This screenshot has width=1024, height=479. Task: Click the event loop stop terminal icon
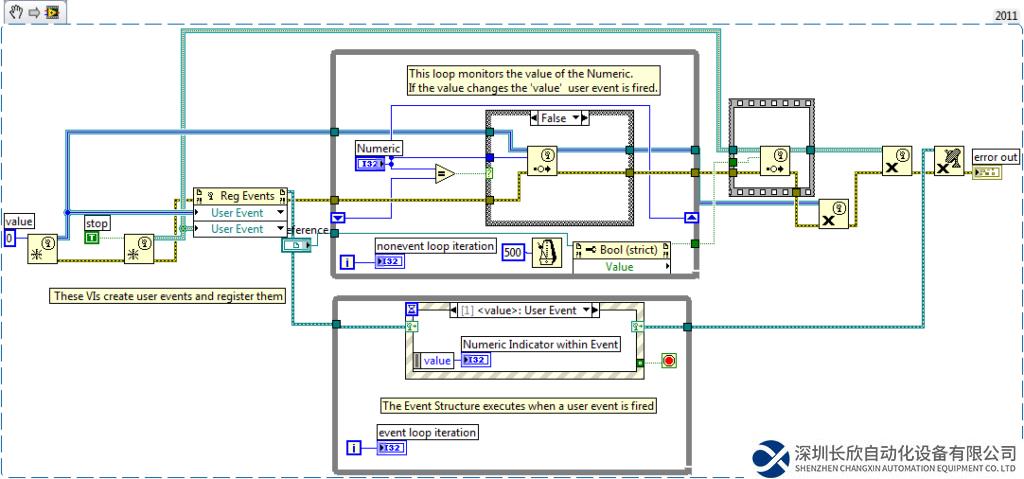668,360
